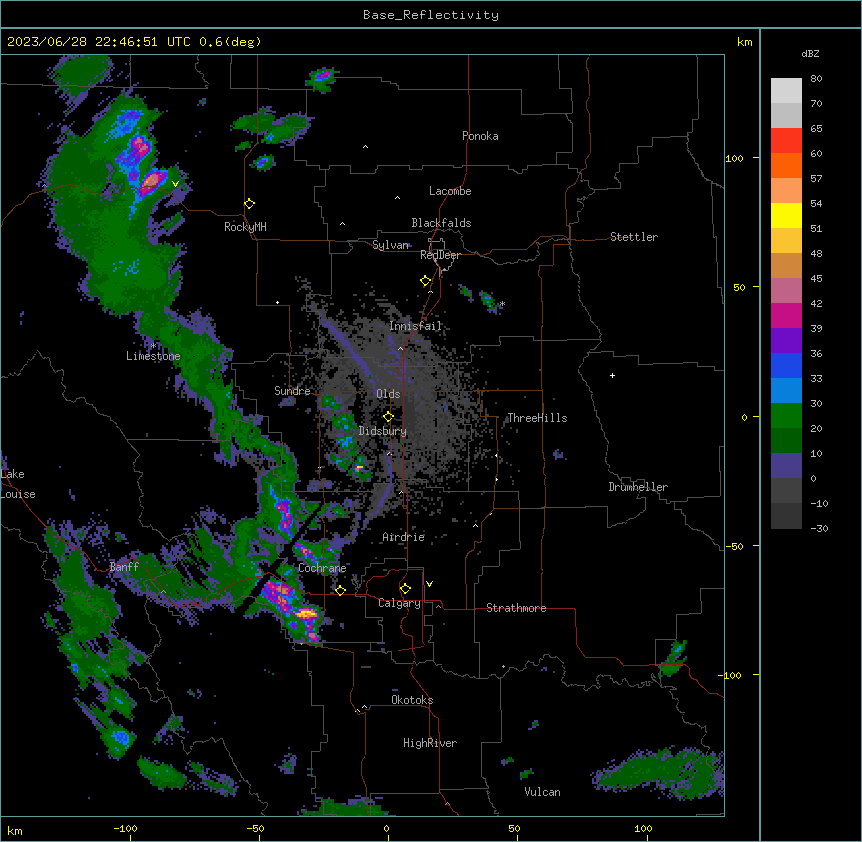The height and width of the screenshot is (842, 862).
Task: Click the RedDeer city label
Action: pyautogui.click(x=440, y=255)
